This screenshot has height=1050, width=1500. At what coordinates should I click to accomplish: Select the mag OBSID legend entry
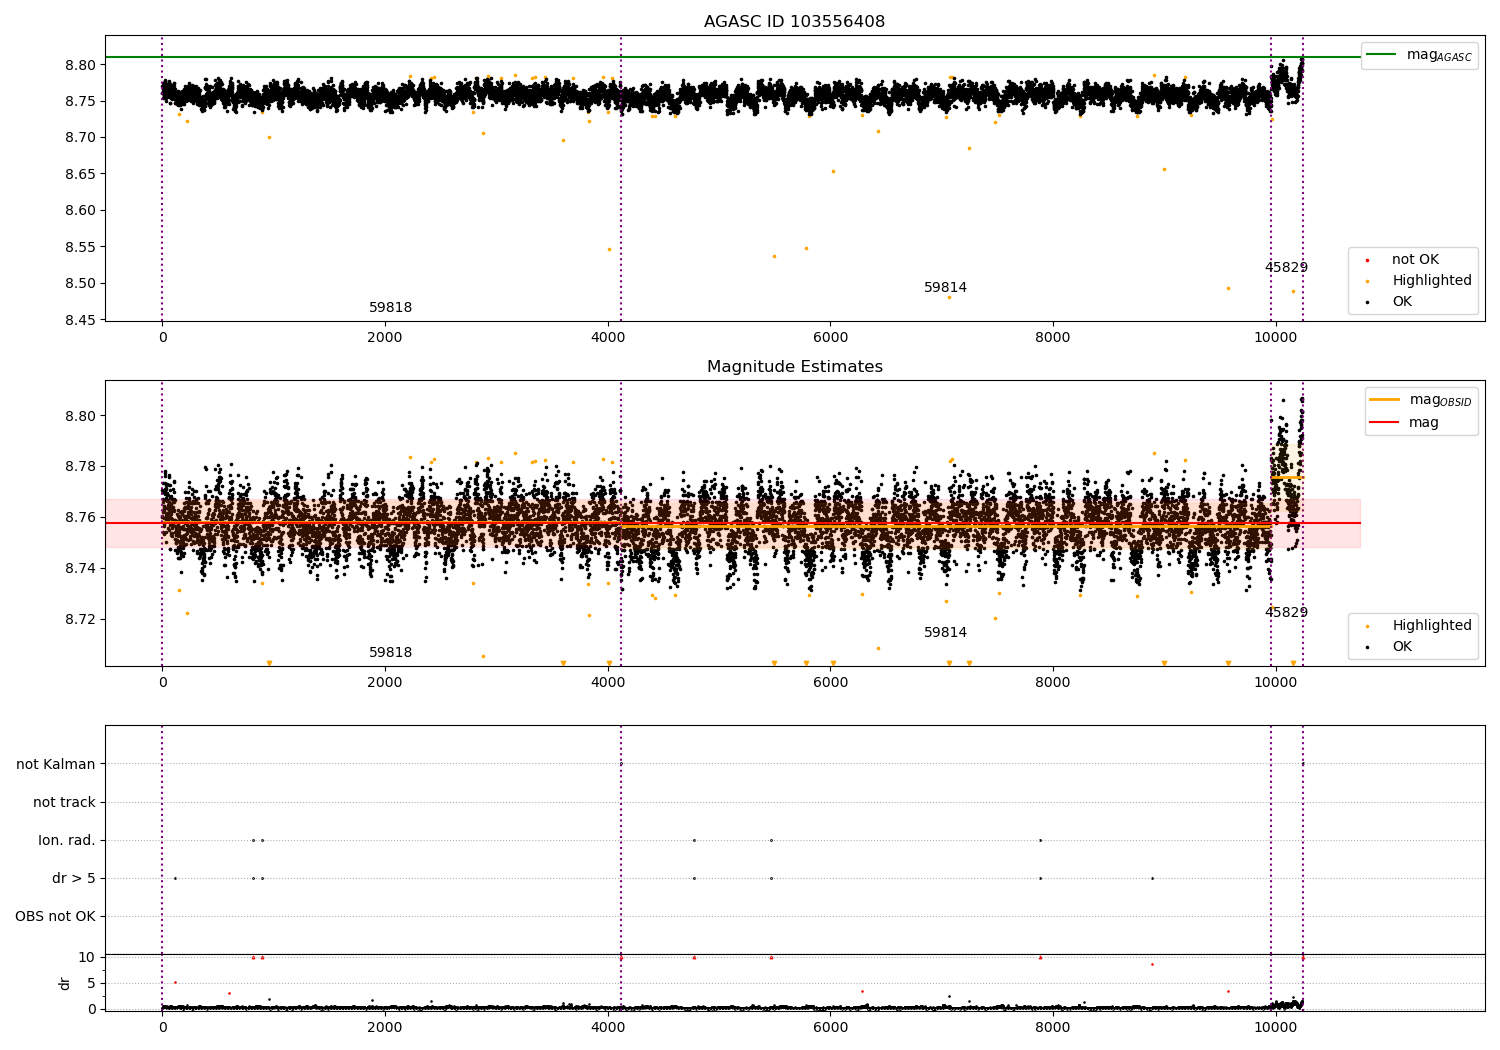(x=1421, y=400)
